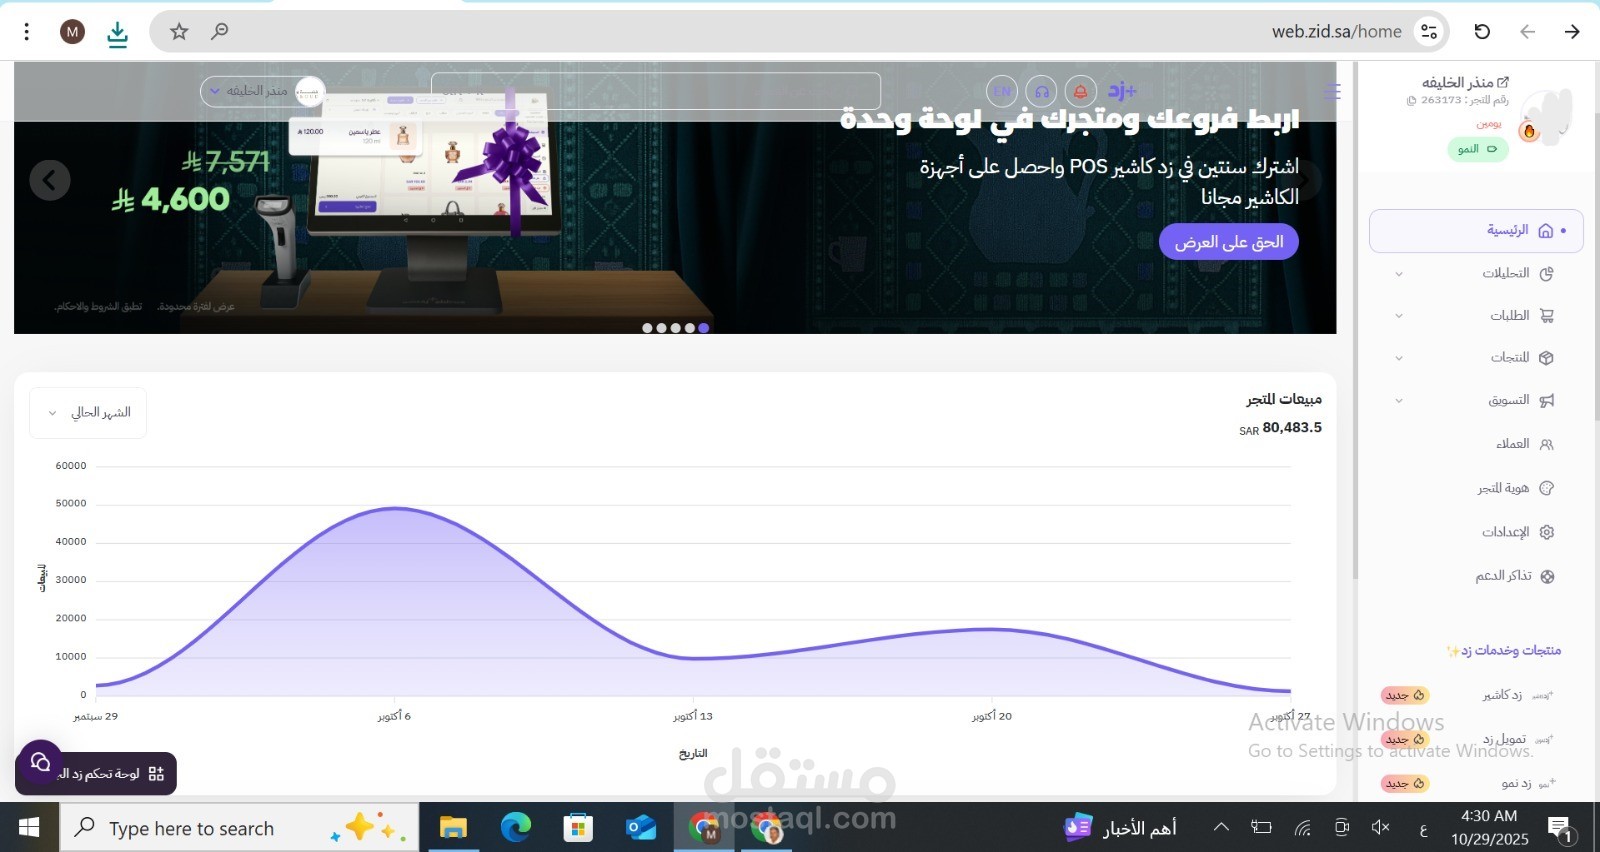Click the people icon for العملاء
The height and width of the screenshot is (852, 1600).
pos(1547,444)
